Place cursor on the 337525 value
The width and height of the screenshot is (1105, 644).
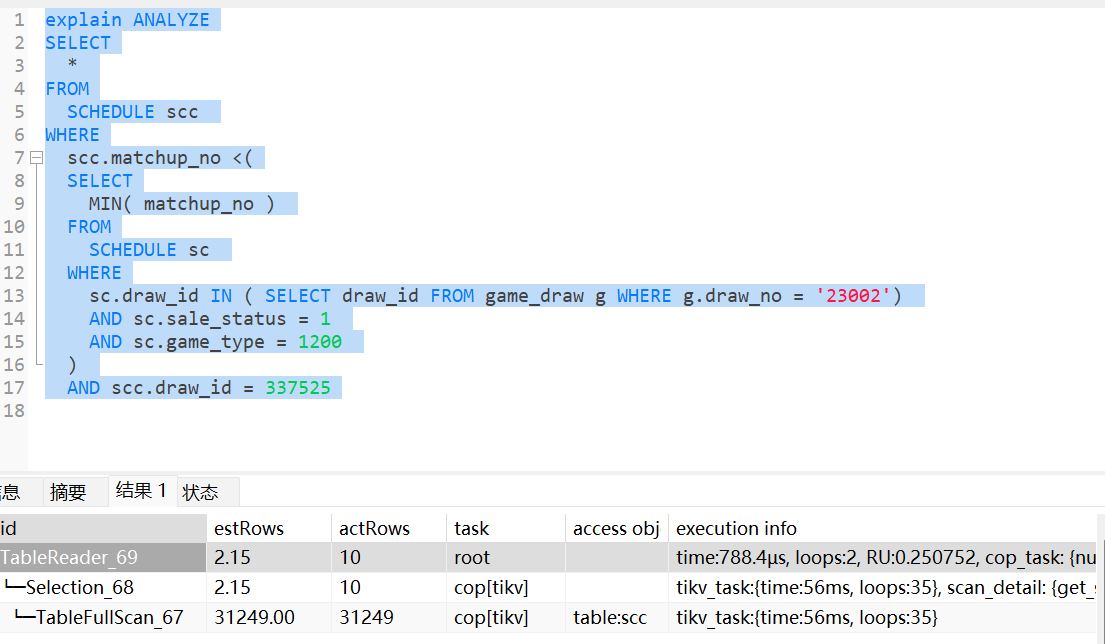point(297,388)
